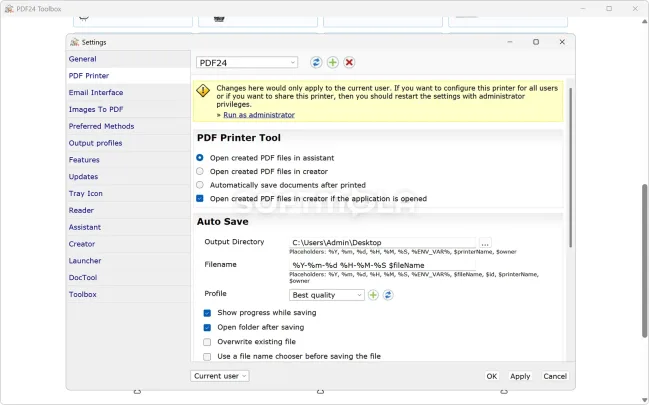Open the Features section

coord(128,160)
